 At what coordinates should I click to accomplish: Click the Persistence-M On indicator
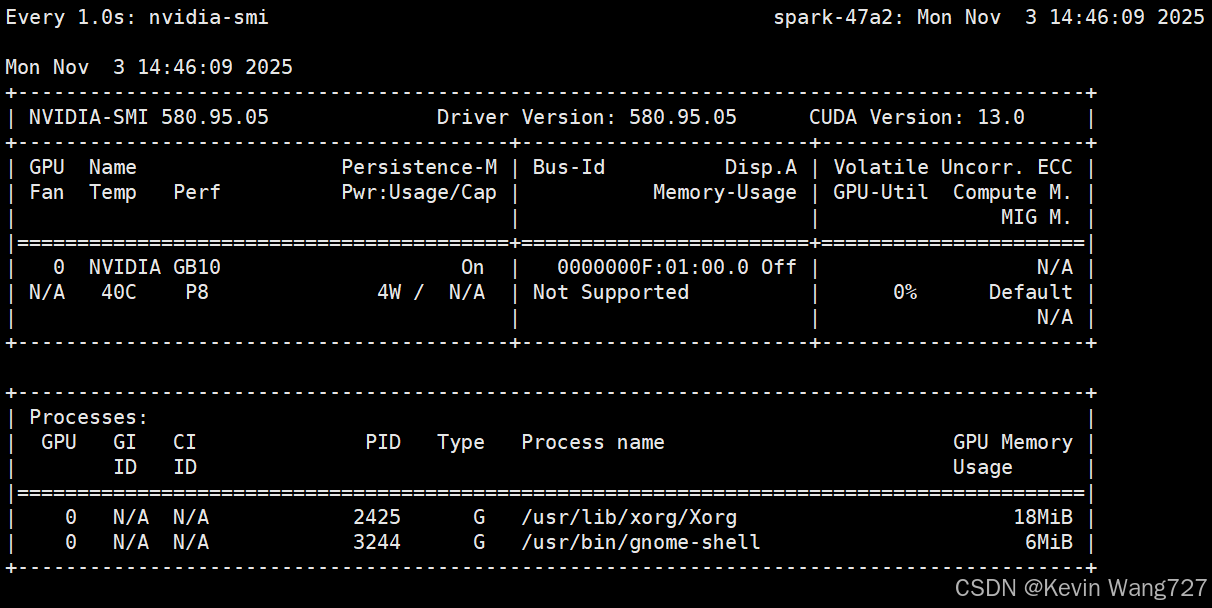471,267
